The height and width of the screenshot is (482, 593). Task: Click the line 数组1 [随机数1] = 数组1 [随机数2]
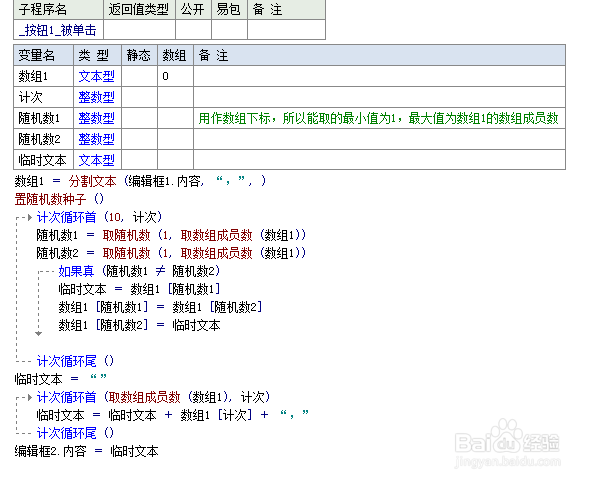click(160, 307)
